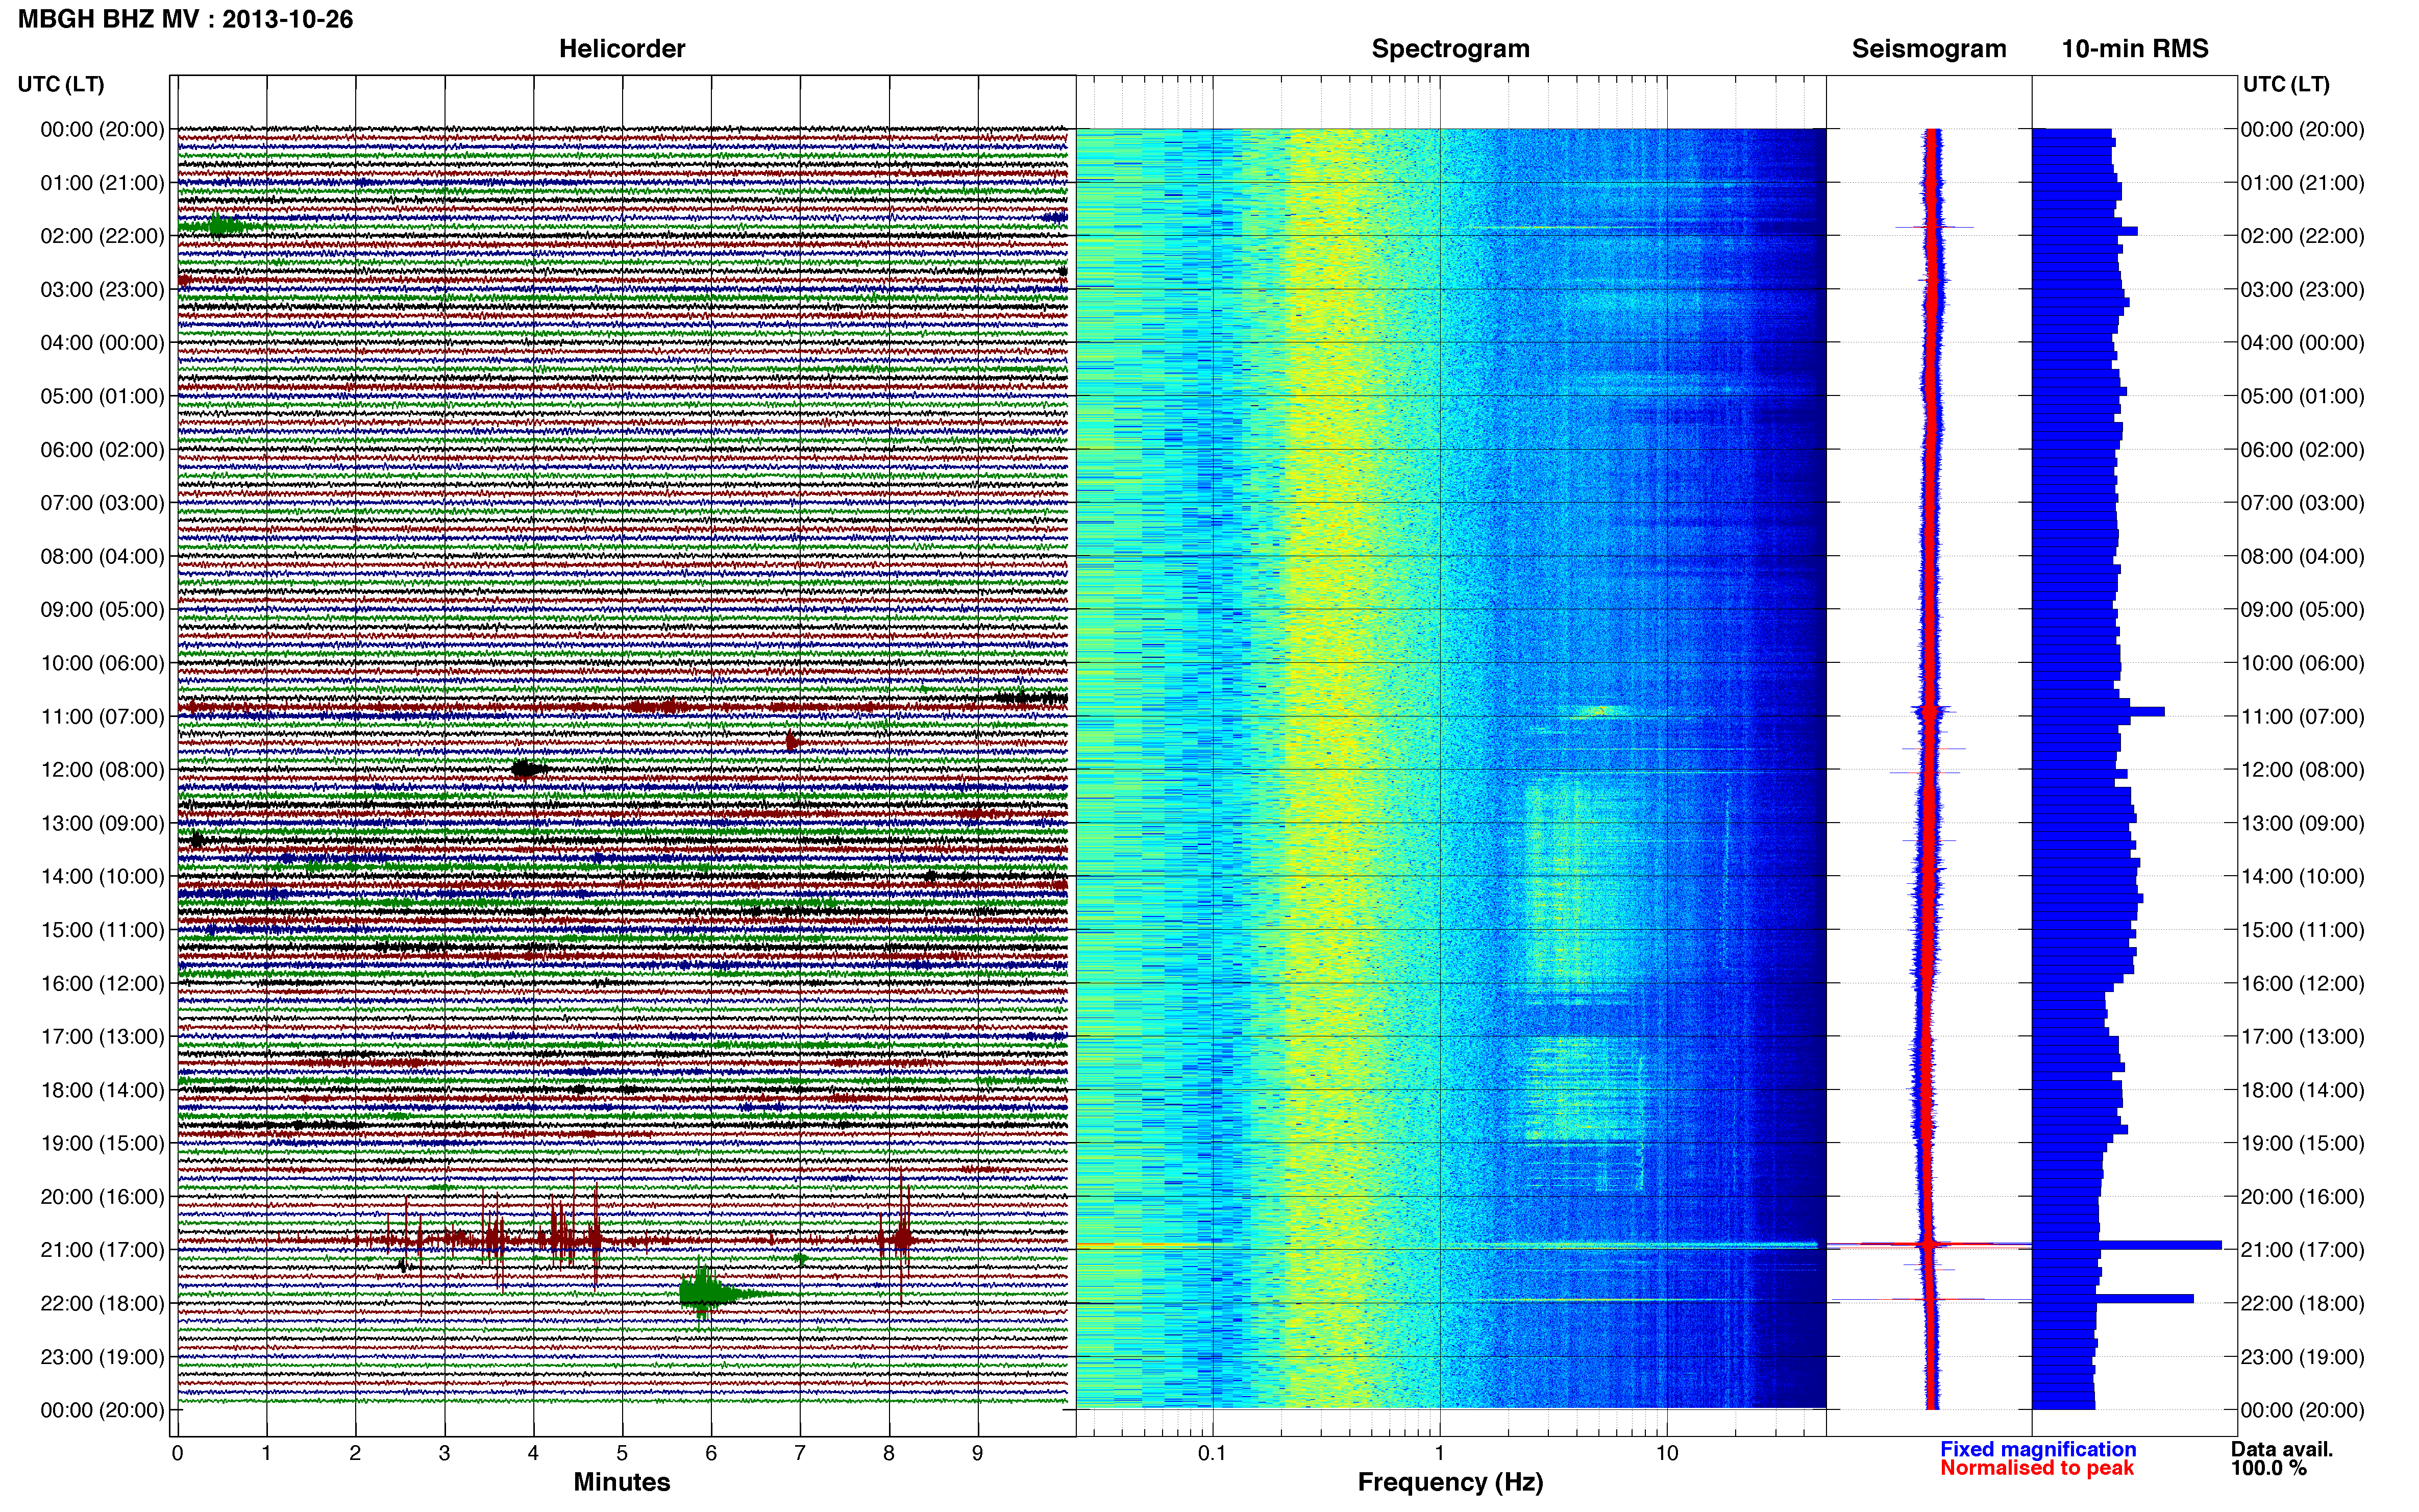This screenshot has height=1512, width=2419.
Task: Select the 'Minutes' axis title
Action: tap(622, 1482)
